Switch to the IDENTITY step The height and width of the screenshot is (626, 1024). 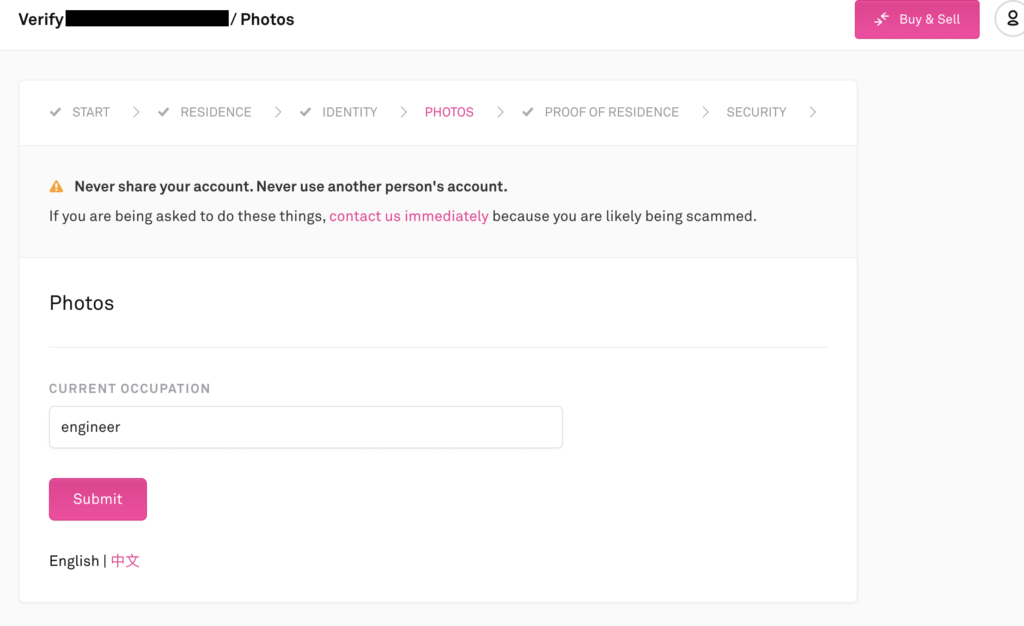(349, 112)
